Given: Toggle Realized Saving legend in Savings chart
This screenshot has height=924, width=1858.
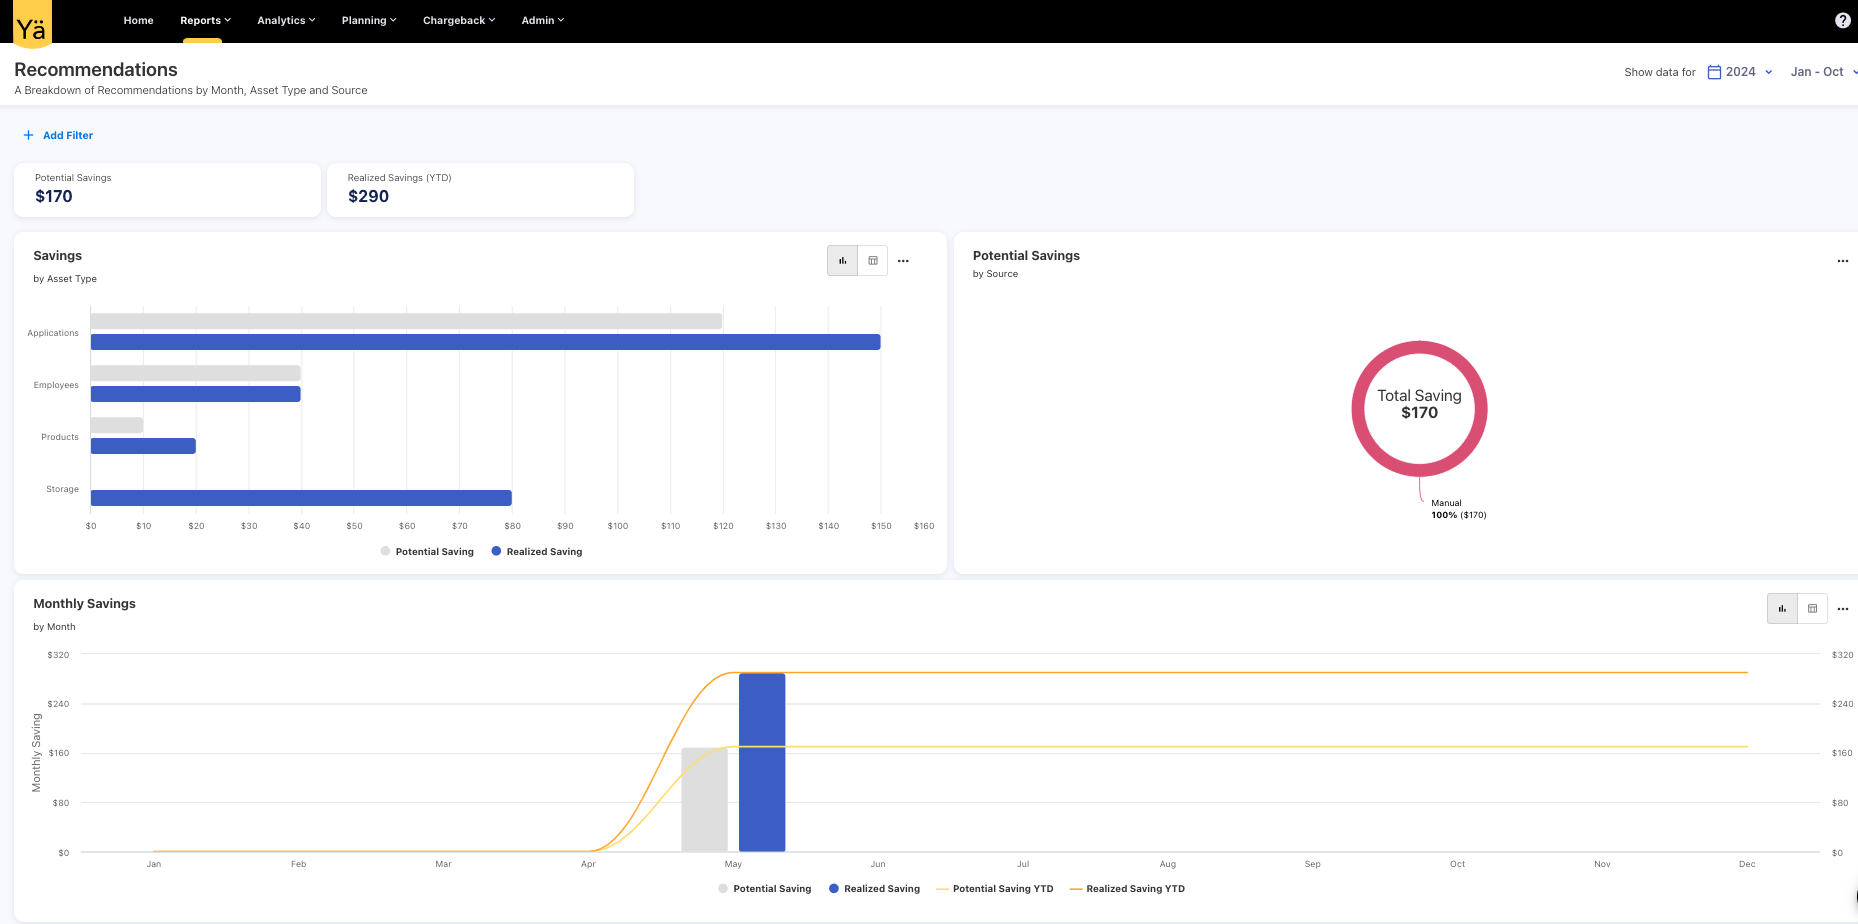Looking at the screenshot, I should (x=537, y=552).
